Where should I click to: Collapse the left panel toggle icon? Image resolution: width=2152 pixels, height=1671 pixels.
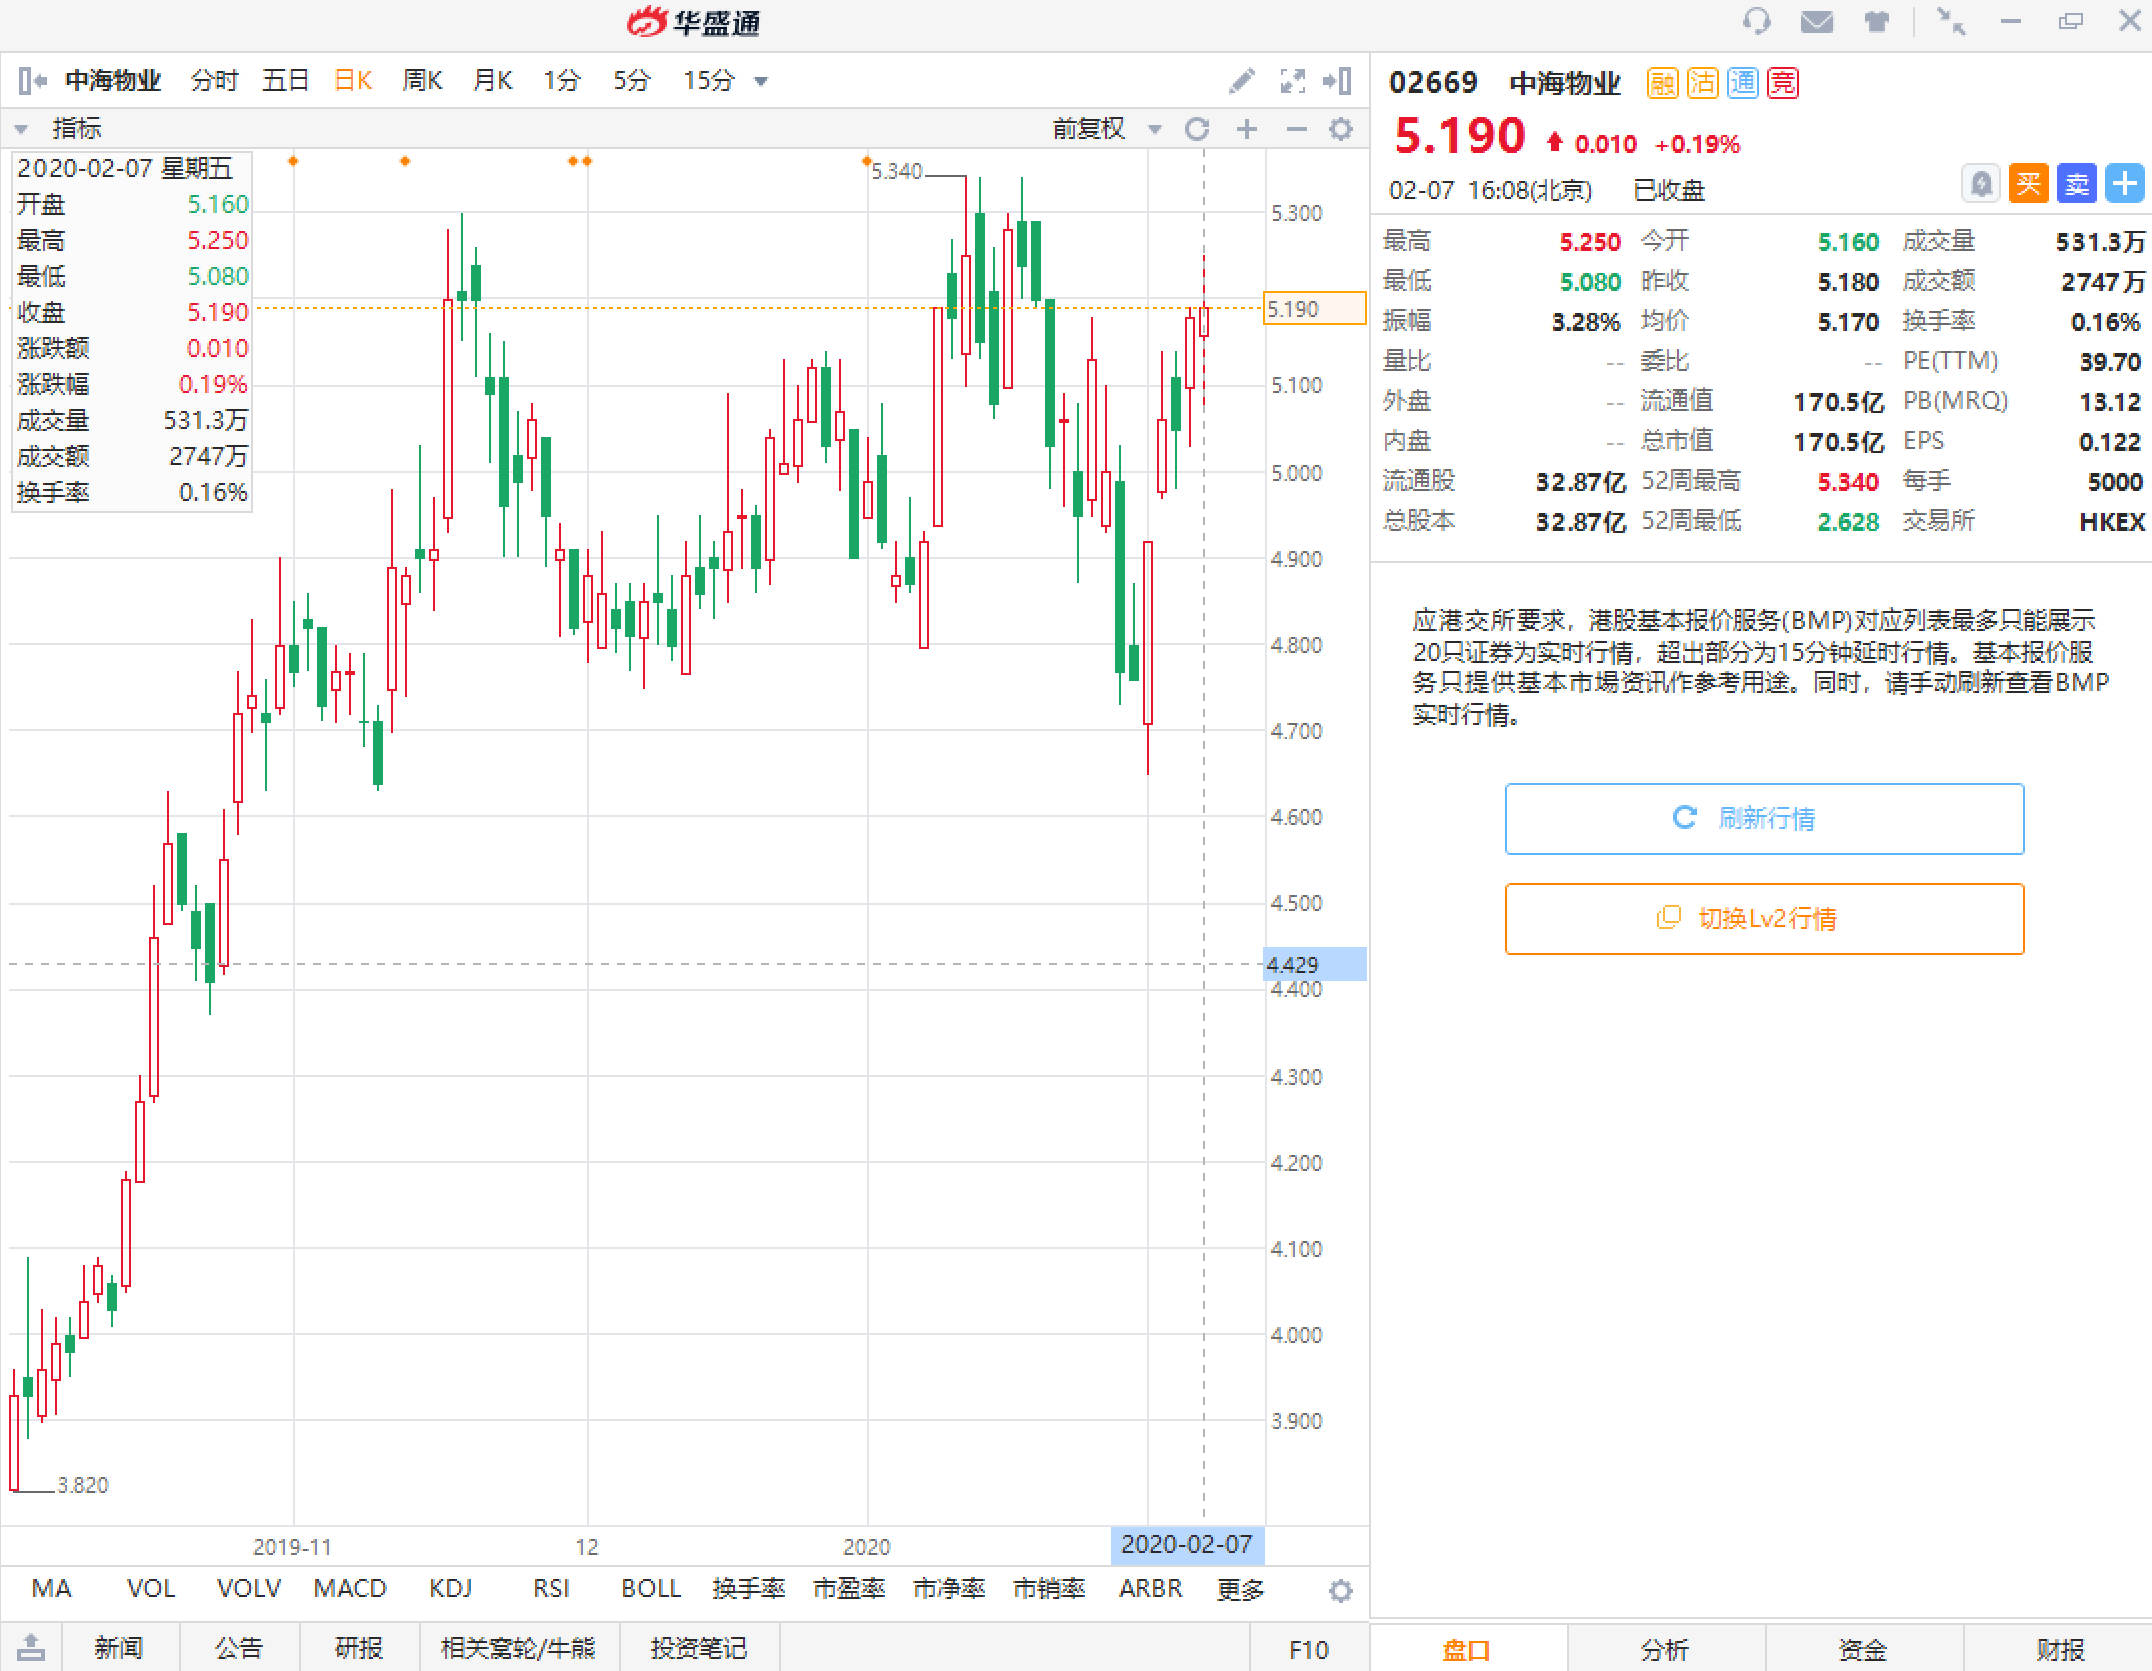pyautogui.click(x=32, y=81)
